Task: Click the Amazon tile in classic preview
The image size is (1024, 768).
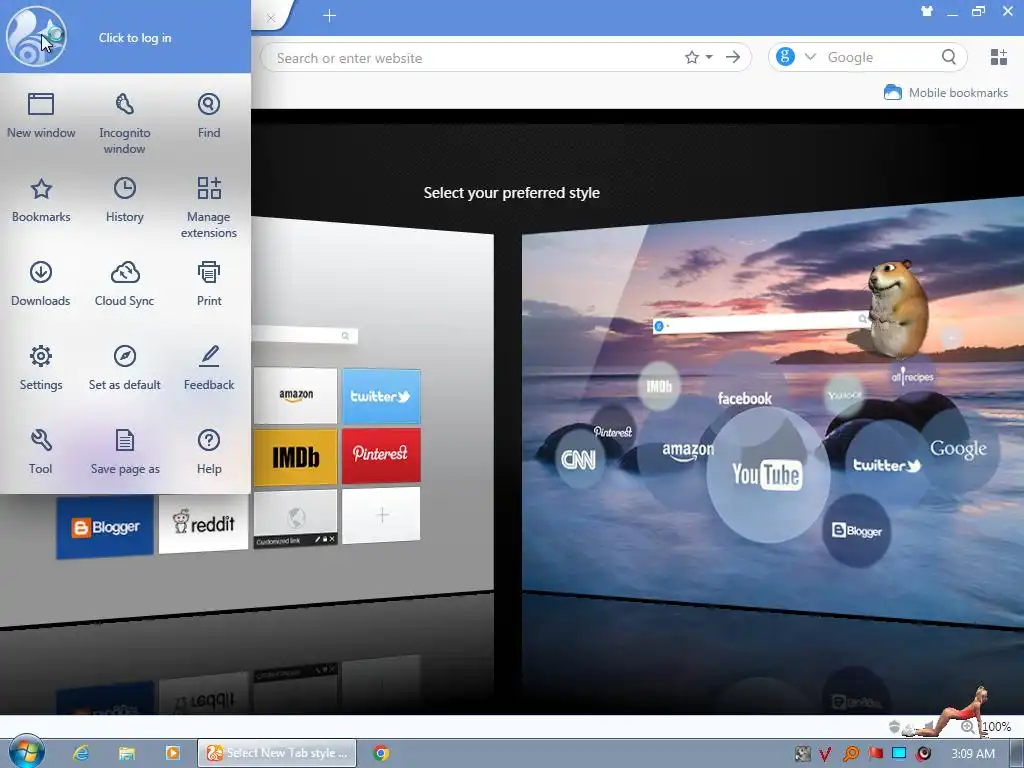Action: coord(296,395)
